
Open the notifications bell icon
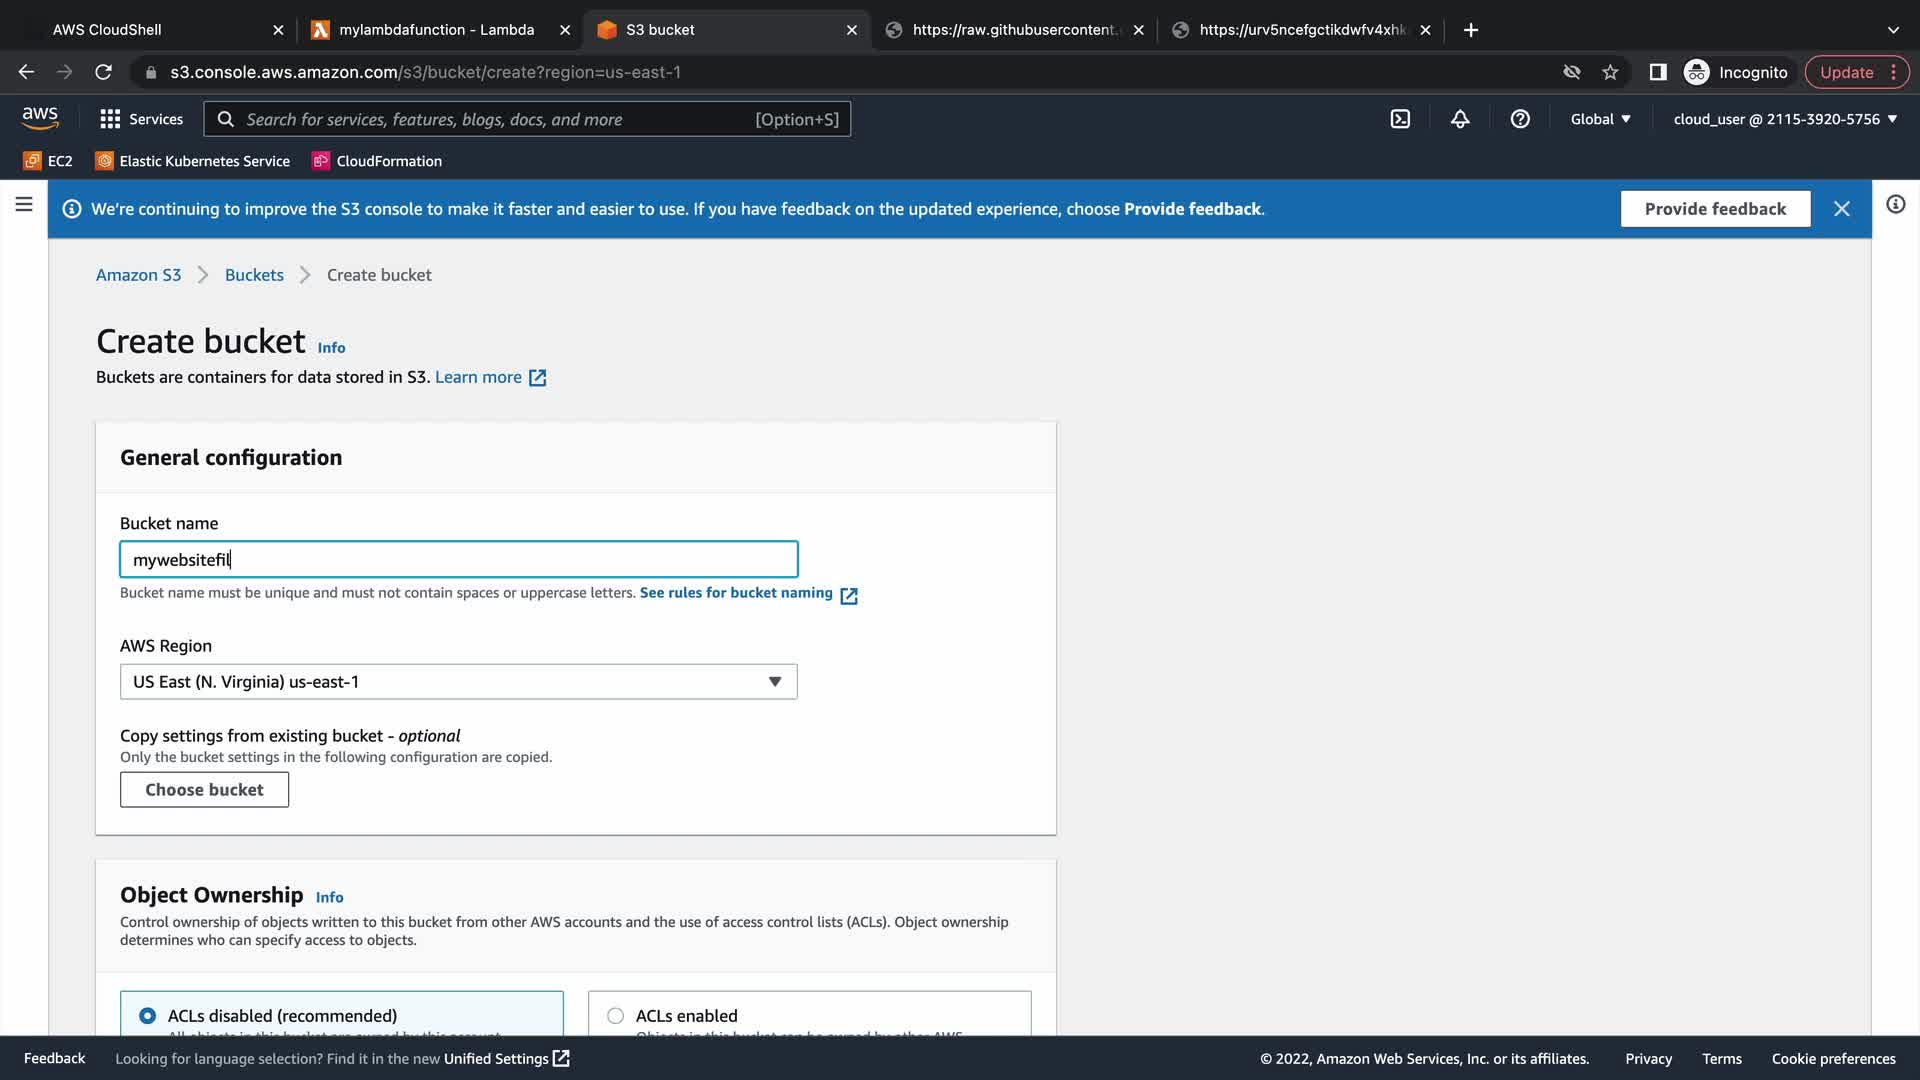(1460, 119)
